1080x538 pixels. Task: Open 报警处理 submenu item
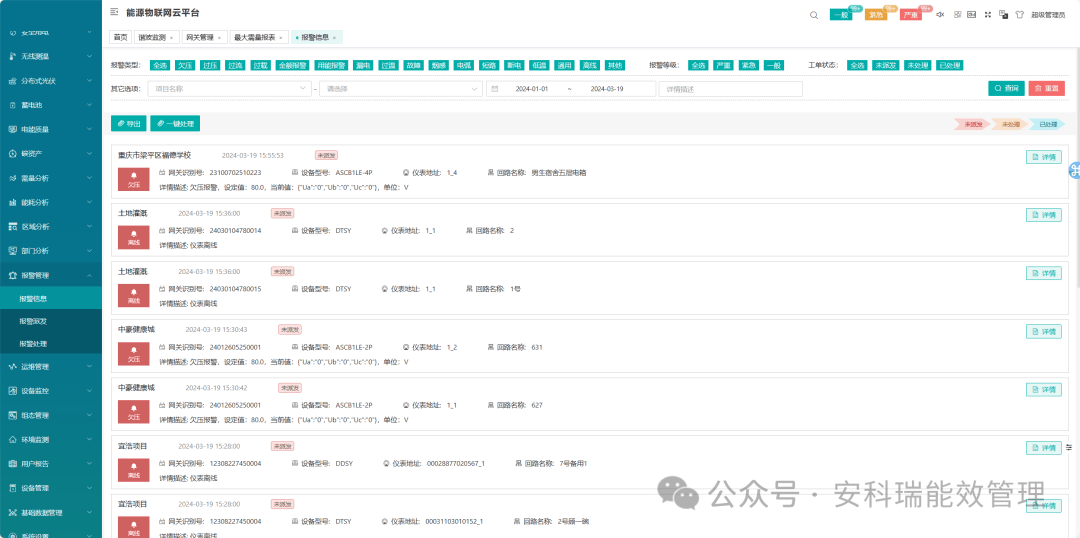pyautogui.click(x=51, y=343)
